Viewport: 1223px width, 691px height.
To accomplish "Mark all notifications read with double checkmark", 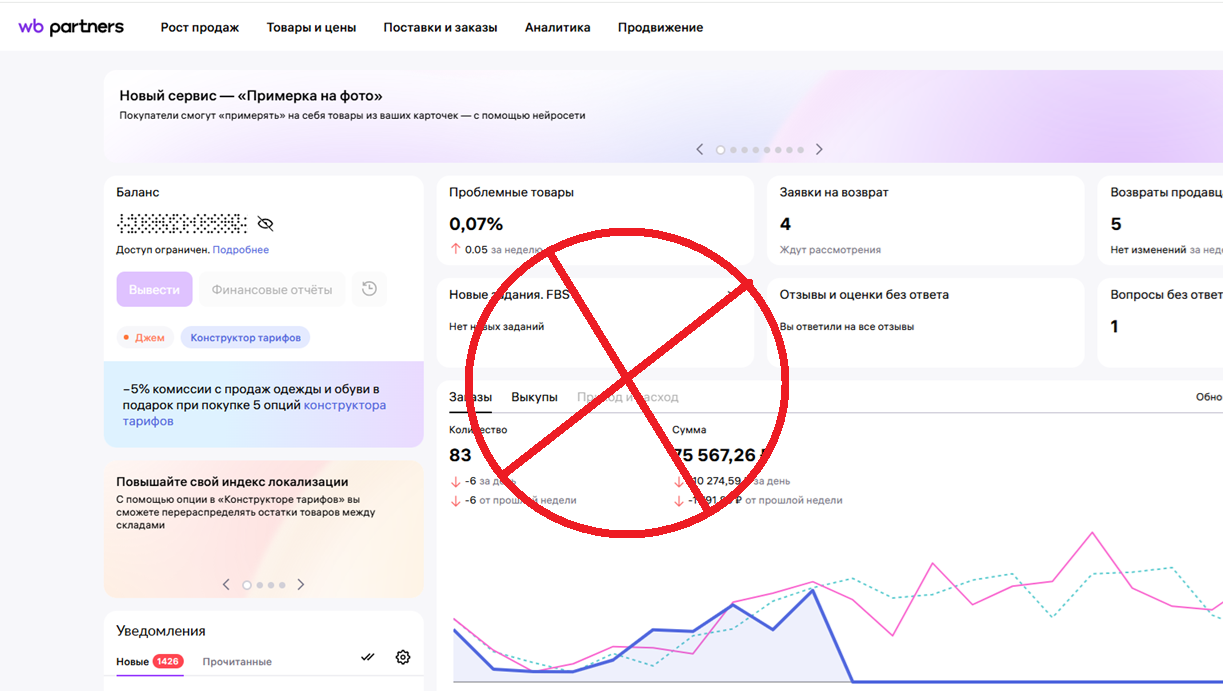I will click(367, 657).
